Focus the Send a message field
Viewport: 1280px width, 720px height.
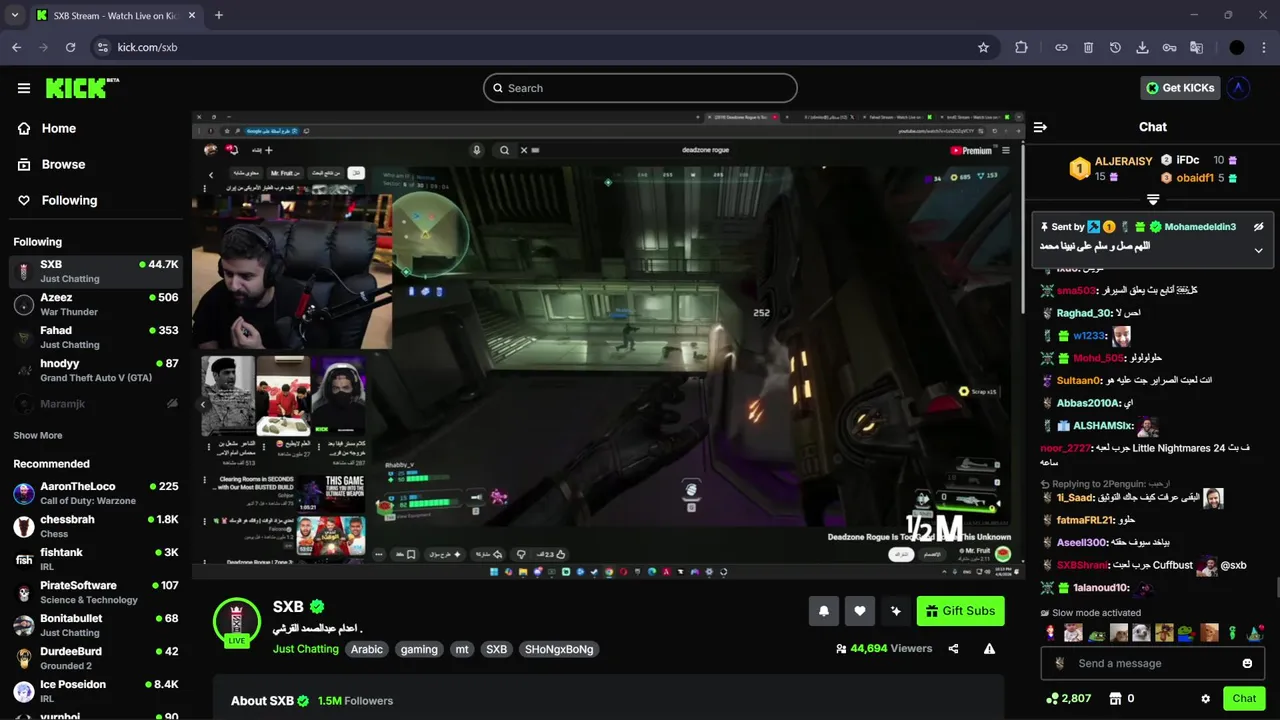(1152, 663)
